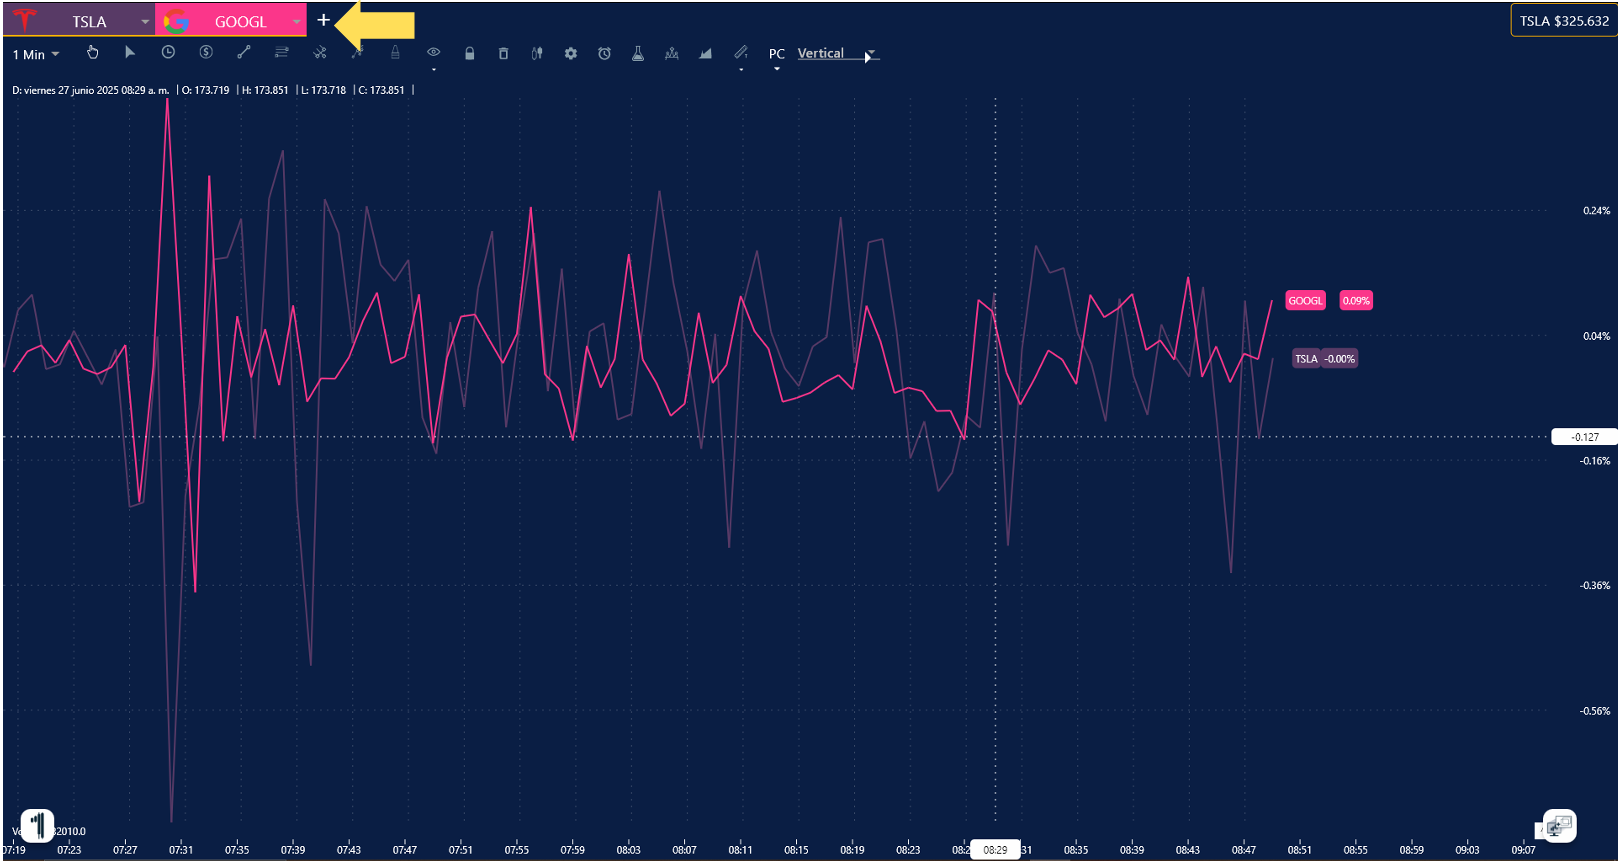Toggle the lock drawings icon
Image resolution: width=1619 pixels, height=862 pixels.
[x=469, y=54]
